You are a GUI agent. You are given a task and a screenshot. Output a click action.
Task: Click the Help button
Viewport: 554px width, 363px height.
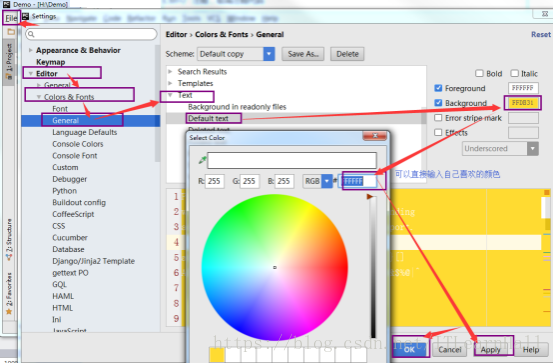click(531, 349)
